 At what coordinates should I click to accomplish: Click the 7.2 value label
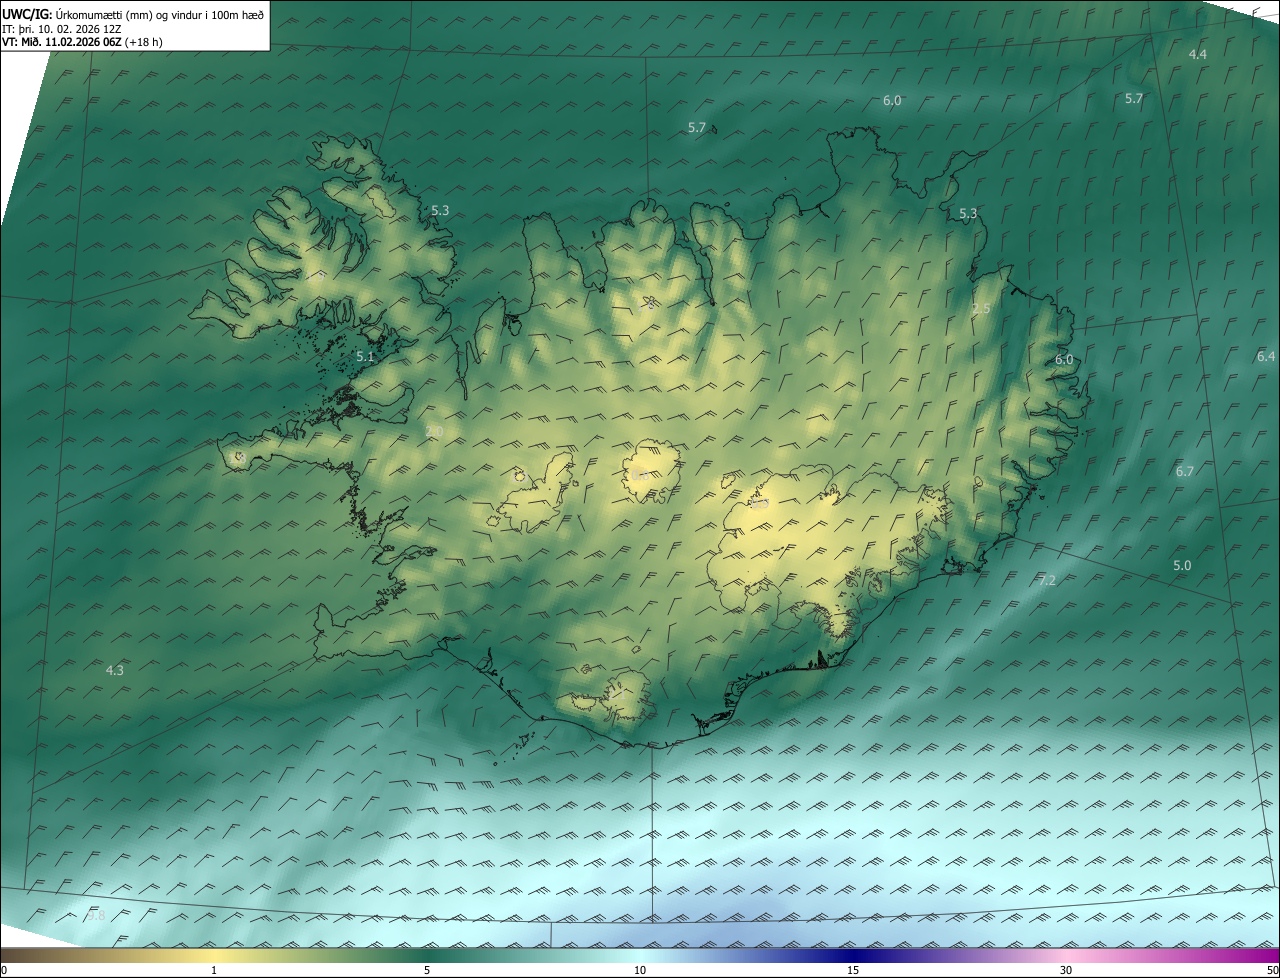tap(1047, 580)
